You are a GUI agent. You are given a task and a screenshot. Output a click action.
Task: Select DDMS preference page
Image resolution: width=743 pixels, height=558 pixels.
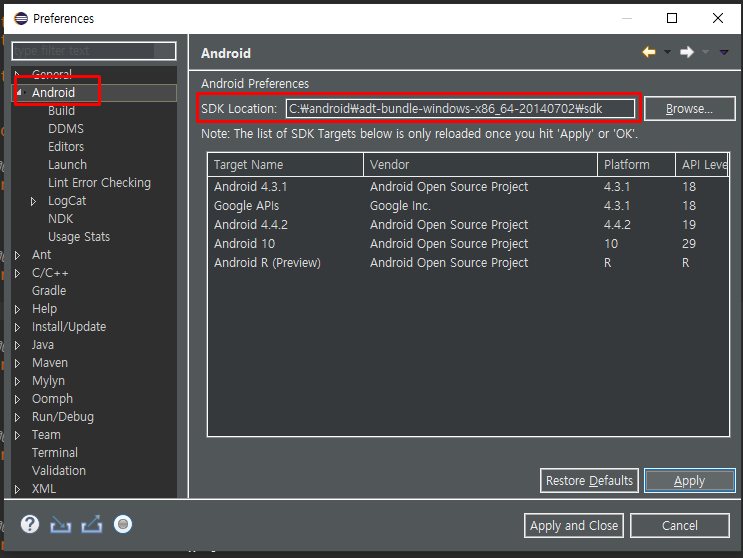[66, 128]
